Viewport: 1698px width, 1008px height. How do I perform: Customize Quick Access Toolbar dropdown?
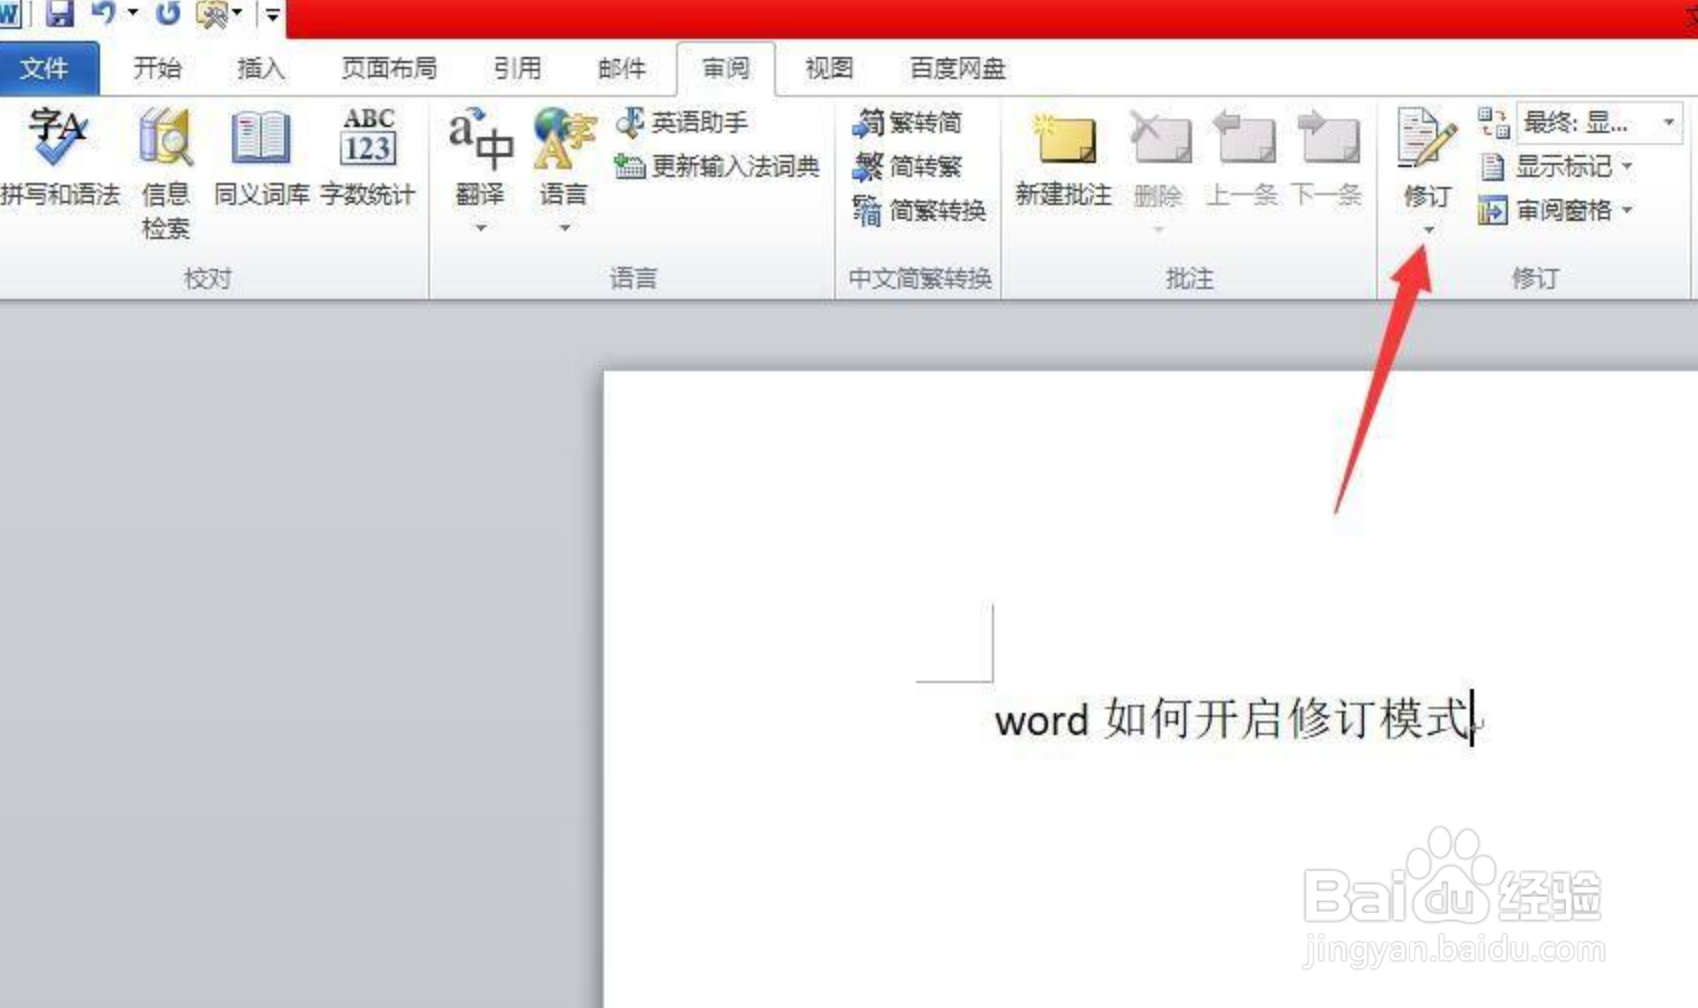[x=272, y=14]
